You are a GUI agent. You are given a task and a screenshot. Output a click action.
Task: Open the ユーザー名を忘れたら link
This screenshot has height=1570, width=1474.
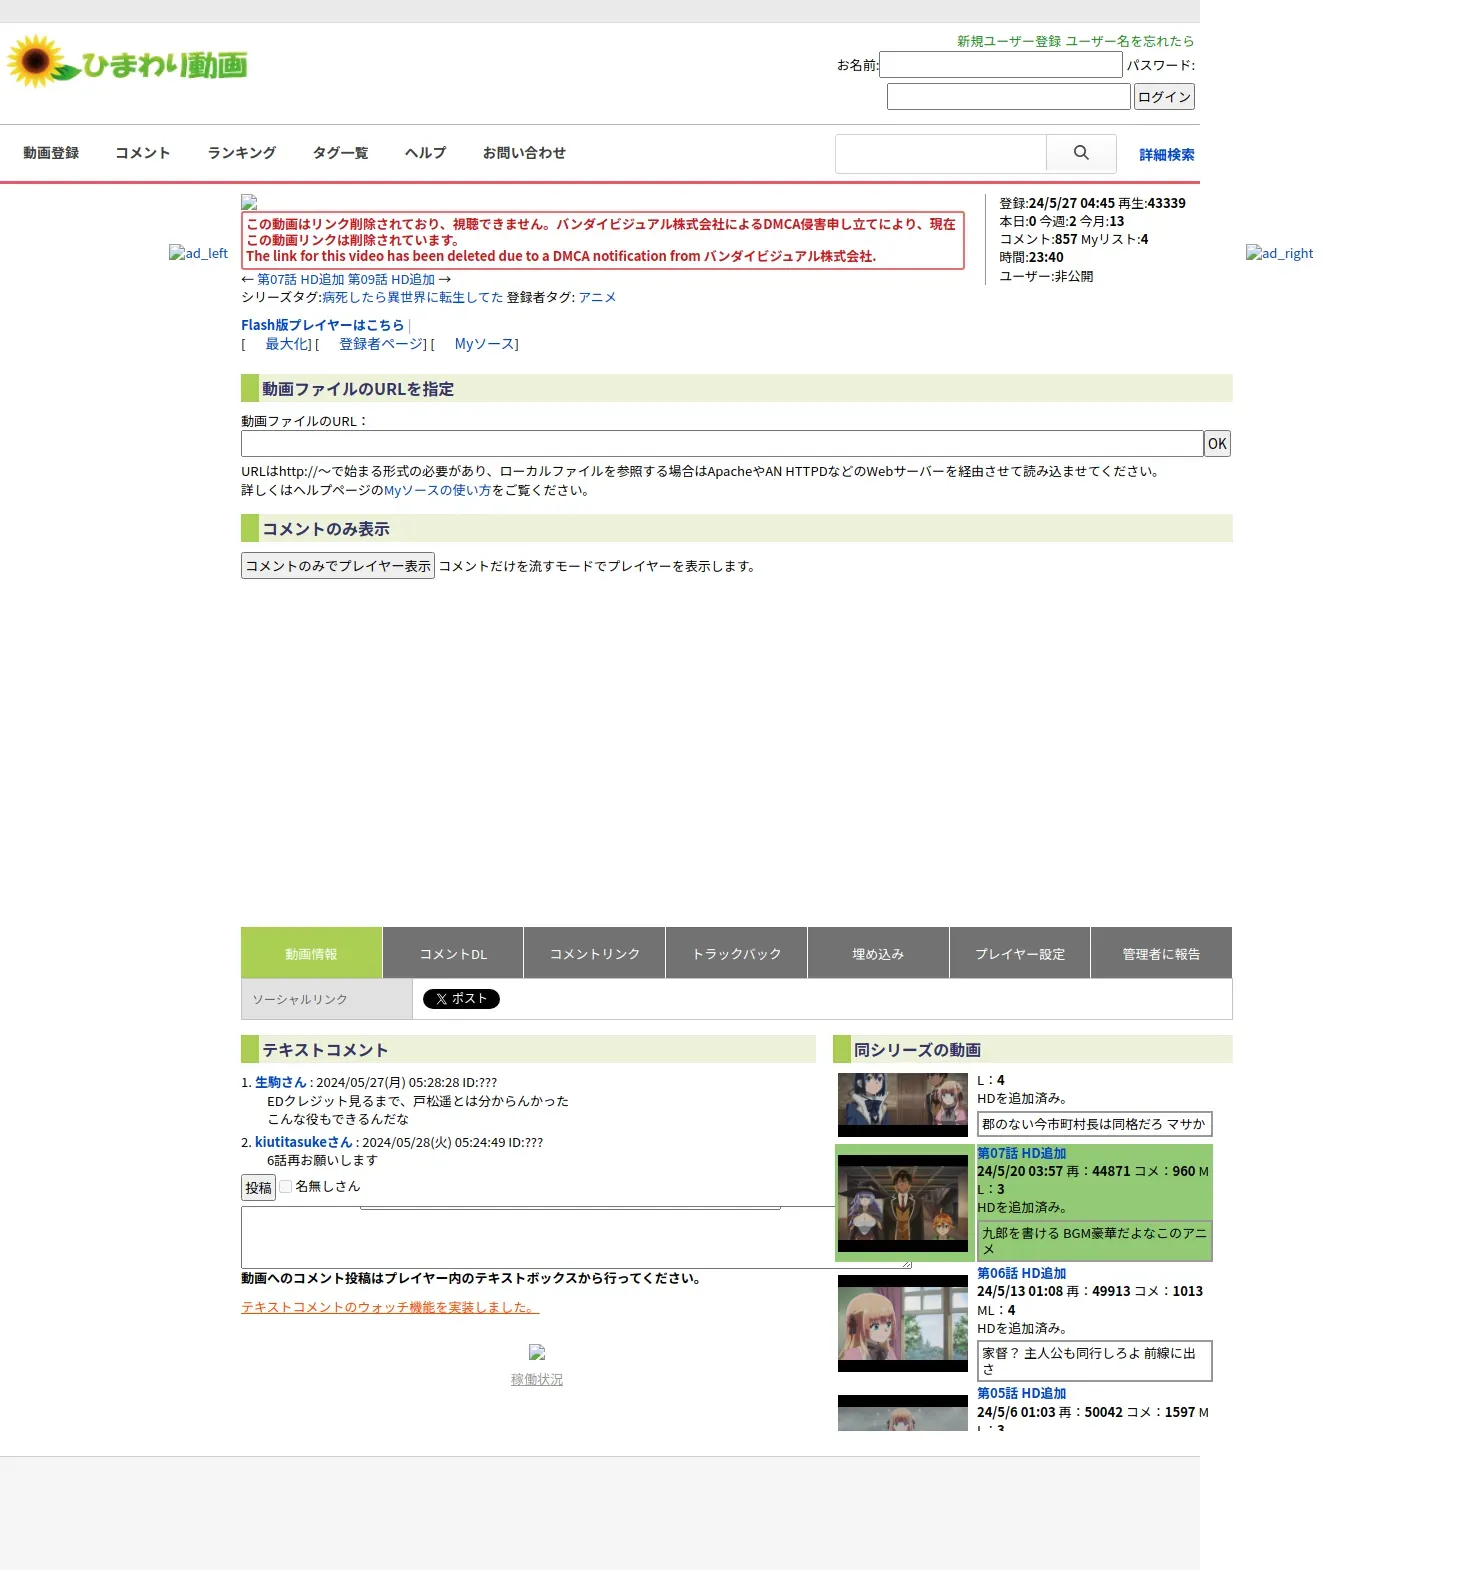pyautogui.click(x=1130, y=41)
